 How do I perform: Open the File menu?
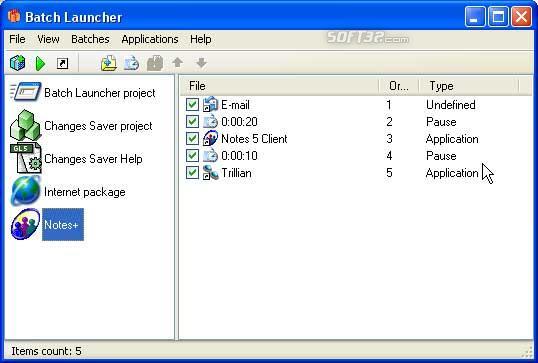point(17,39)
